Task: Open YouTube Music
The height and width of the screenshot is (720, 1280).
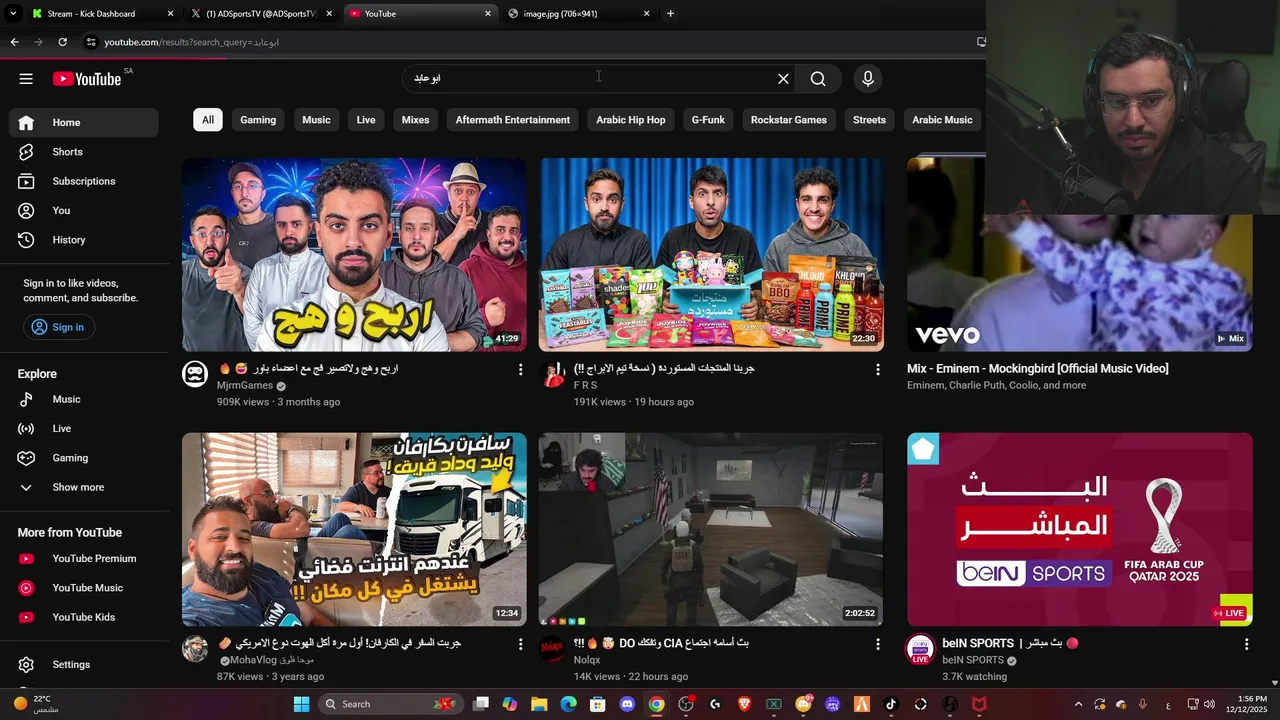Action: (x=84, y=588)
